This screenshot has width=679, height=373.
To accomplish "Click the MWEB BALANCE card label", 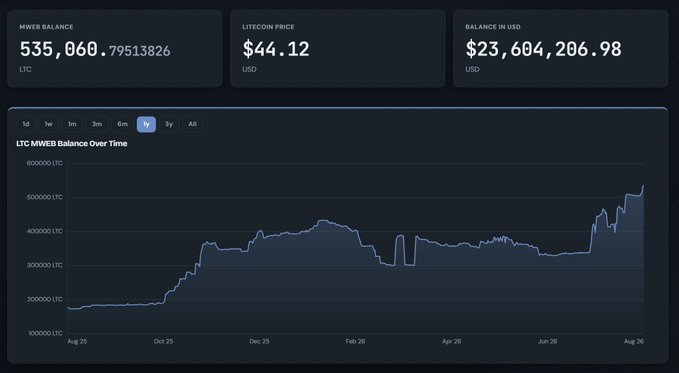I will [x=46, y=27].
